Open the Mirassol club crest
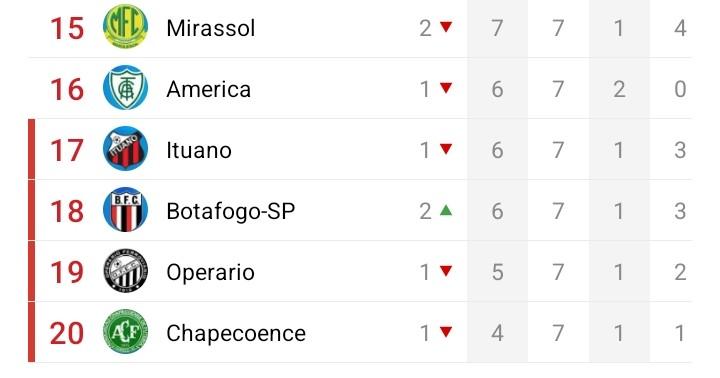 point(125,27)
